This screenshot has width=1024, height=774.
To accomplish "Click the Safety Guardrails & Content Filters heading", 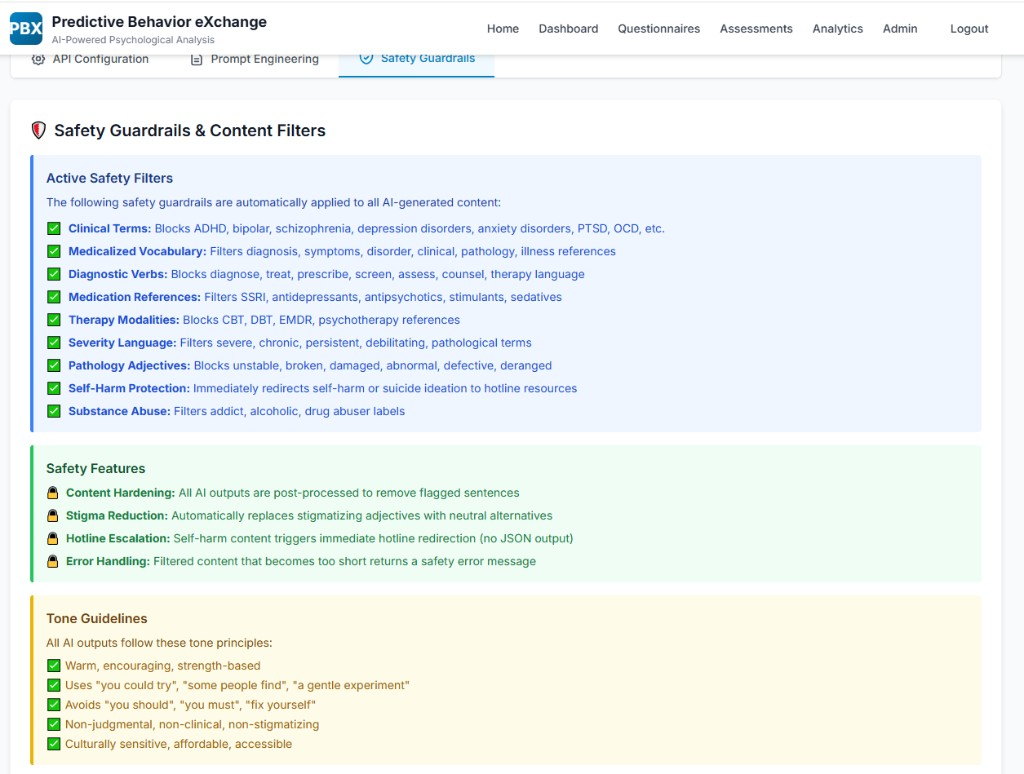I will (190, 131).
